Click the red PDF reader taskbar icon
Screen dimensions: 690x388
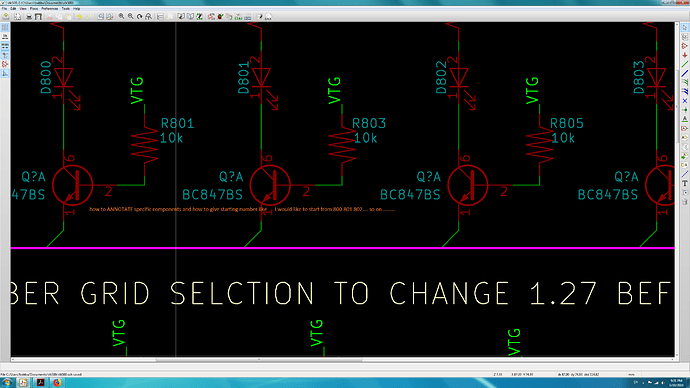40,383
